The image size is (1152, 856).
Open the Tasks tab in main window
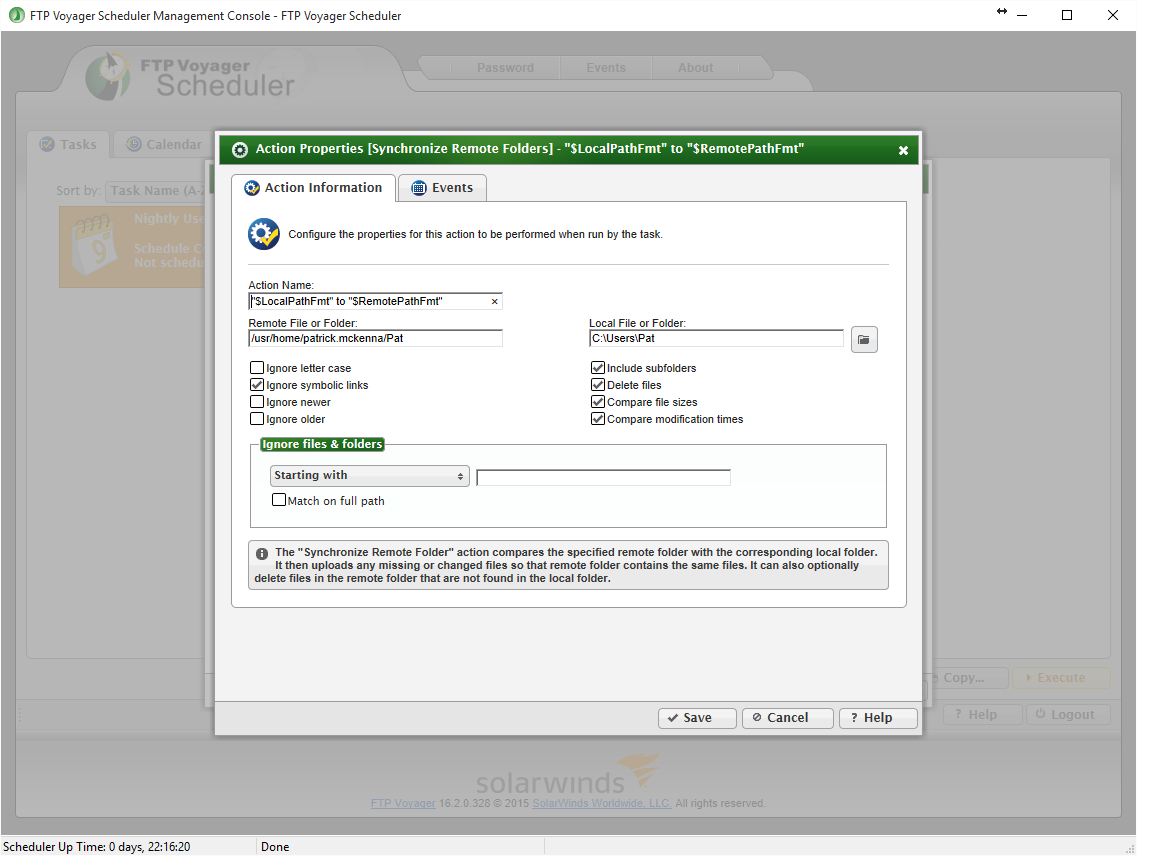point(68,145)
